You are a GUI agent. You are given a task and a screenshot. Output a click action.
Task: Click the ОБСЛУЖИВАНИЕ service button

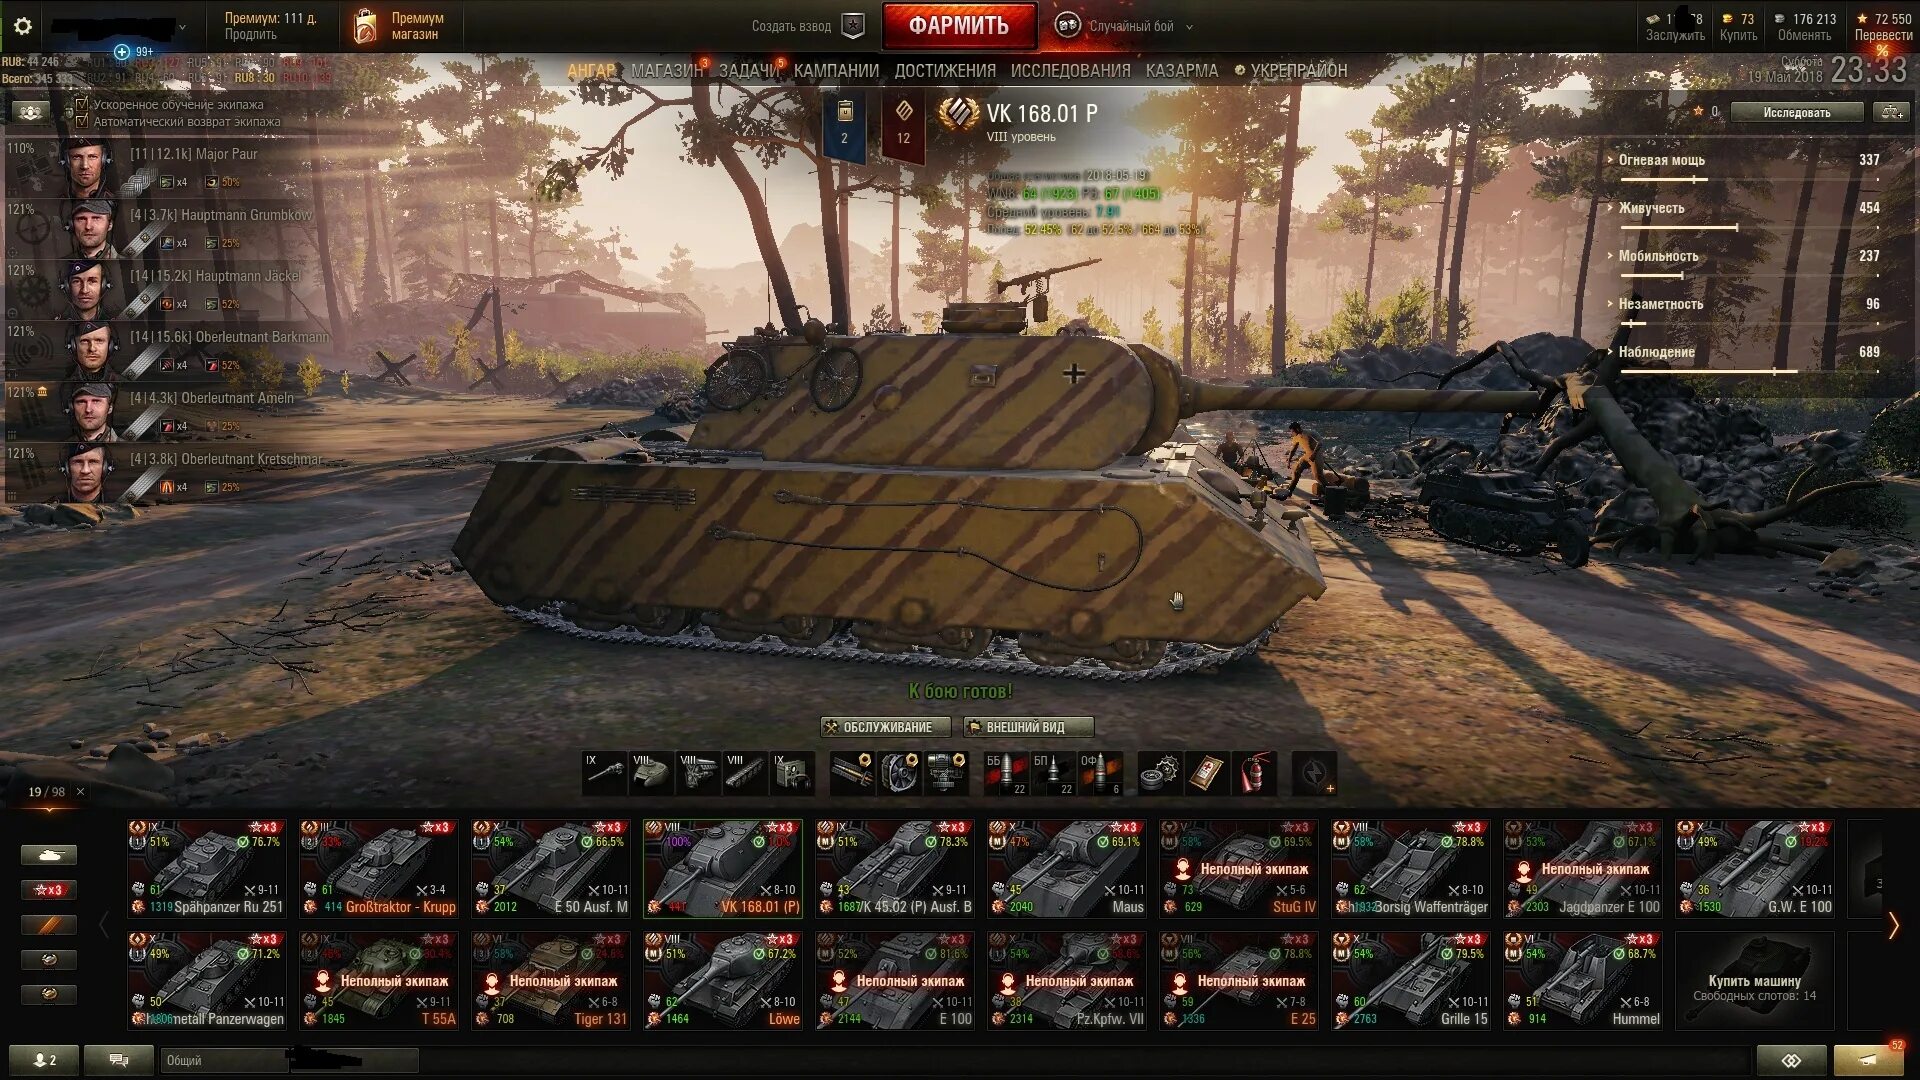coord(885,727)
